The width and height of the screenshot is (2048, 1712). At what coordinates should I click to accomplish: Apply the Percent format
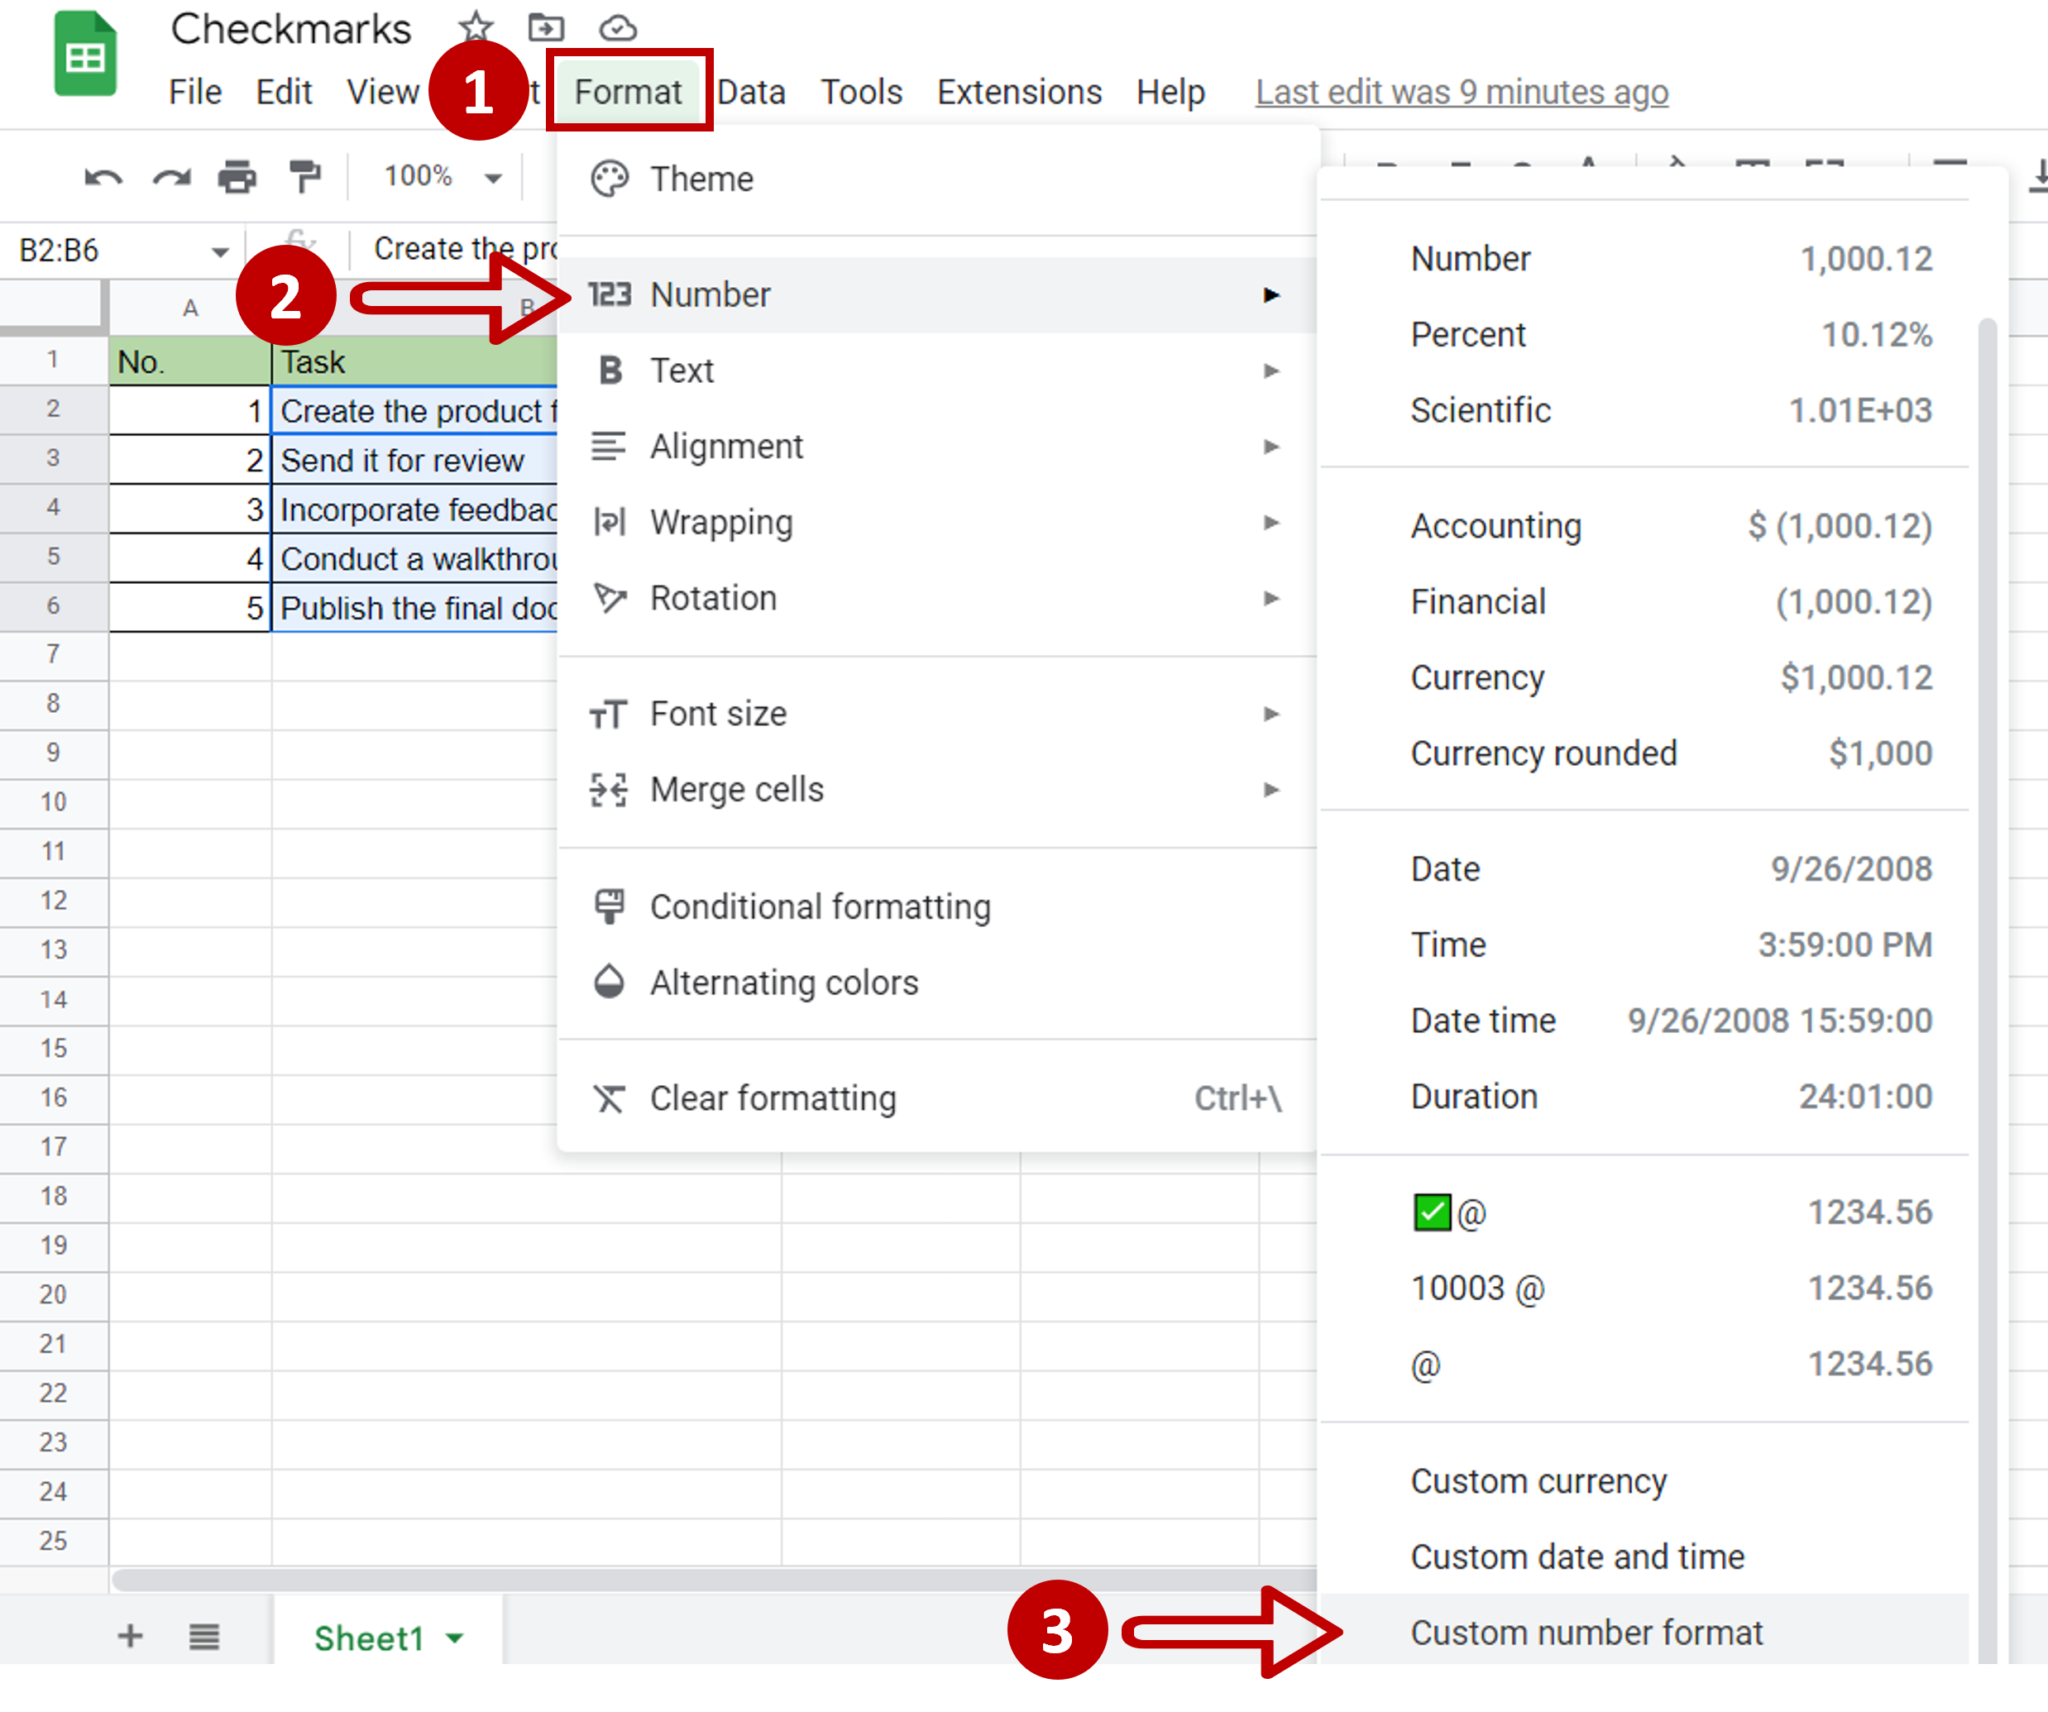(1645, 335)
